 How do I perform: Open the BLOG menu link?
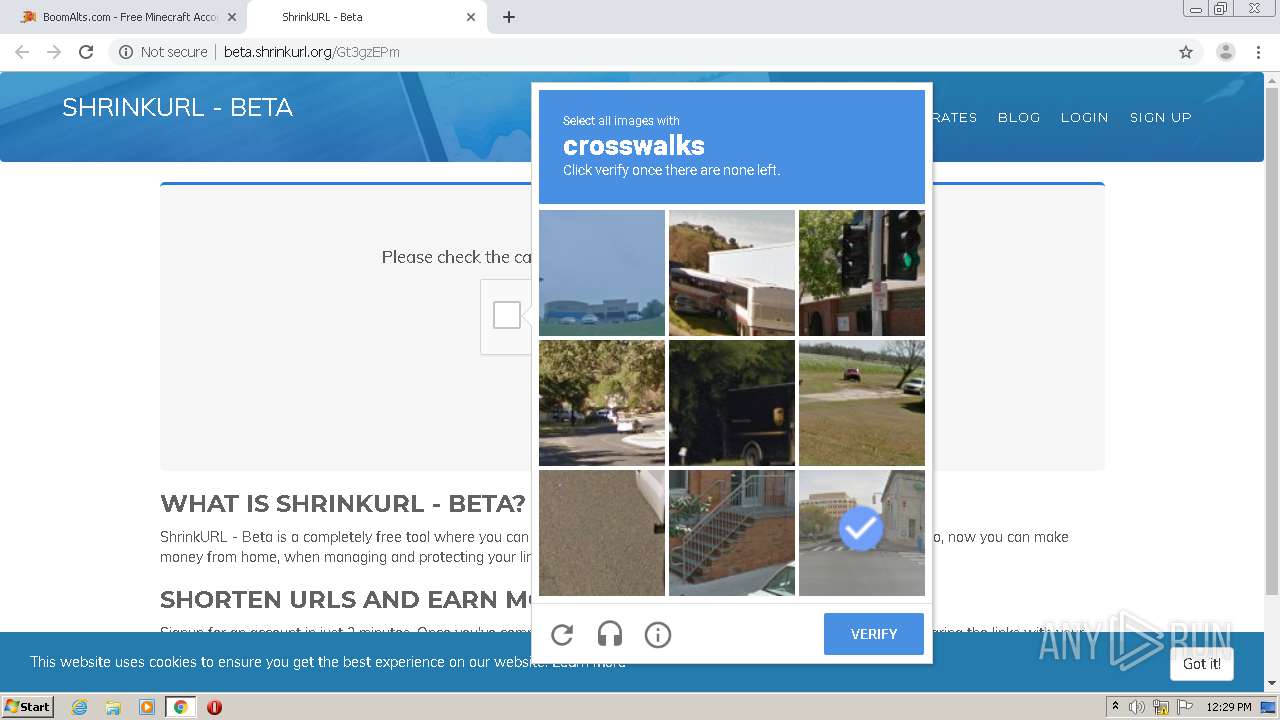tap(1019, 117)
